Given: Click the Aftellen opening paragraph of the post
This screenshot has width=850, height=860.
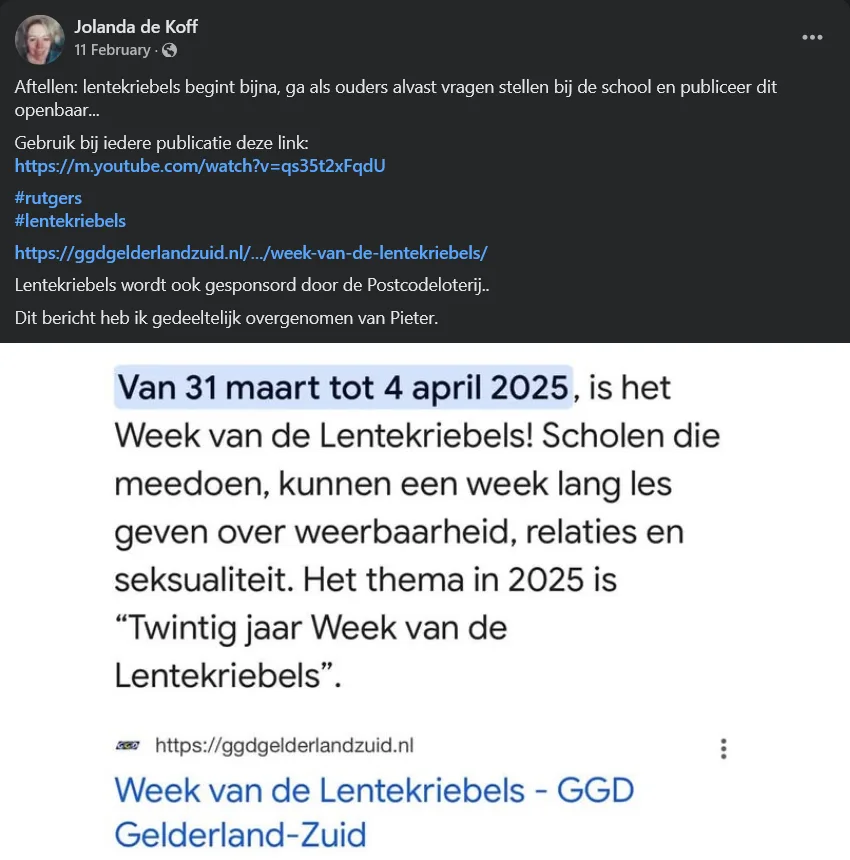Looking at the screenshot, I should 395,98.
